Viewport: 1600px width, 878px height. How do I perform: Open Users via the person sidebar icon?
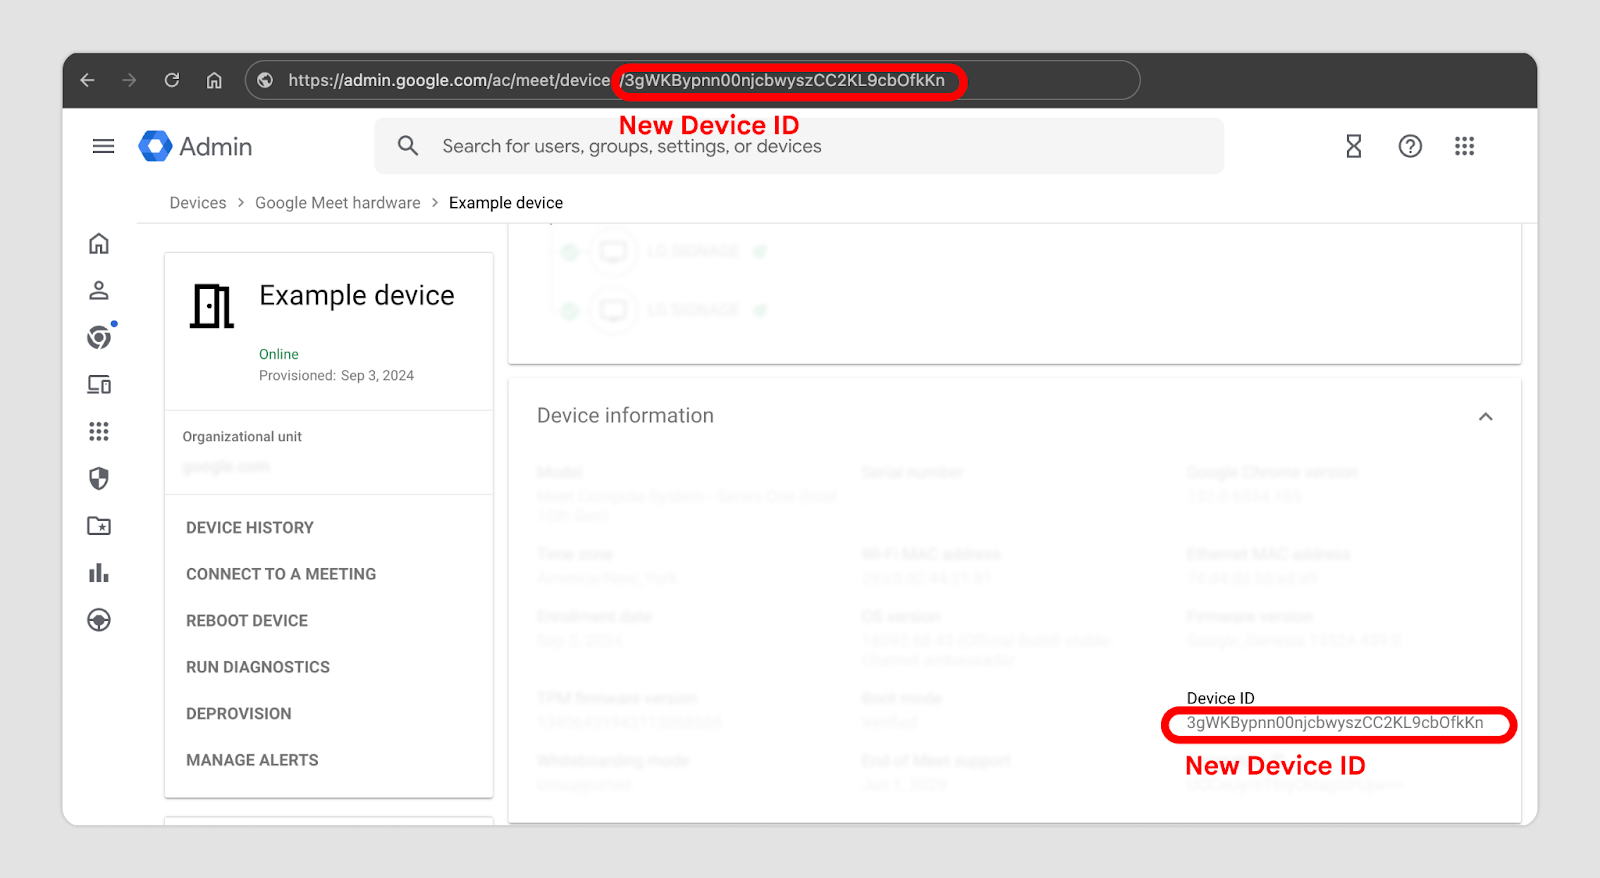click(x=99, y=291)
